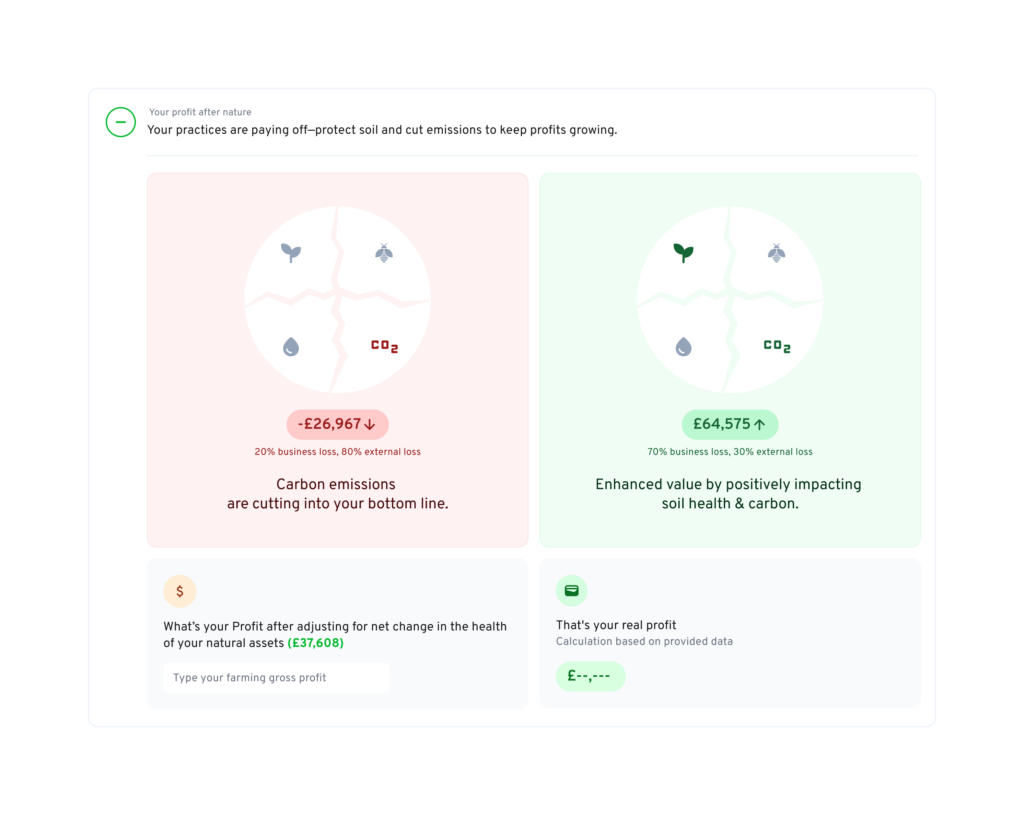Click the -£26,967 loss badge

338,424
